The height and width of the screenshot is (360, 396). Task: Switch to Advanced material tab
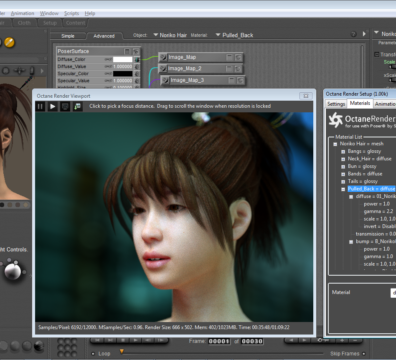tap(104, 36)
